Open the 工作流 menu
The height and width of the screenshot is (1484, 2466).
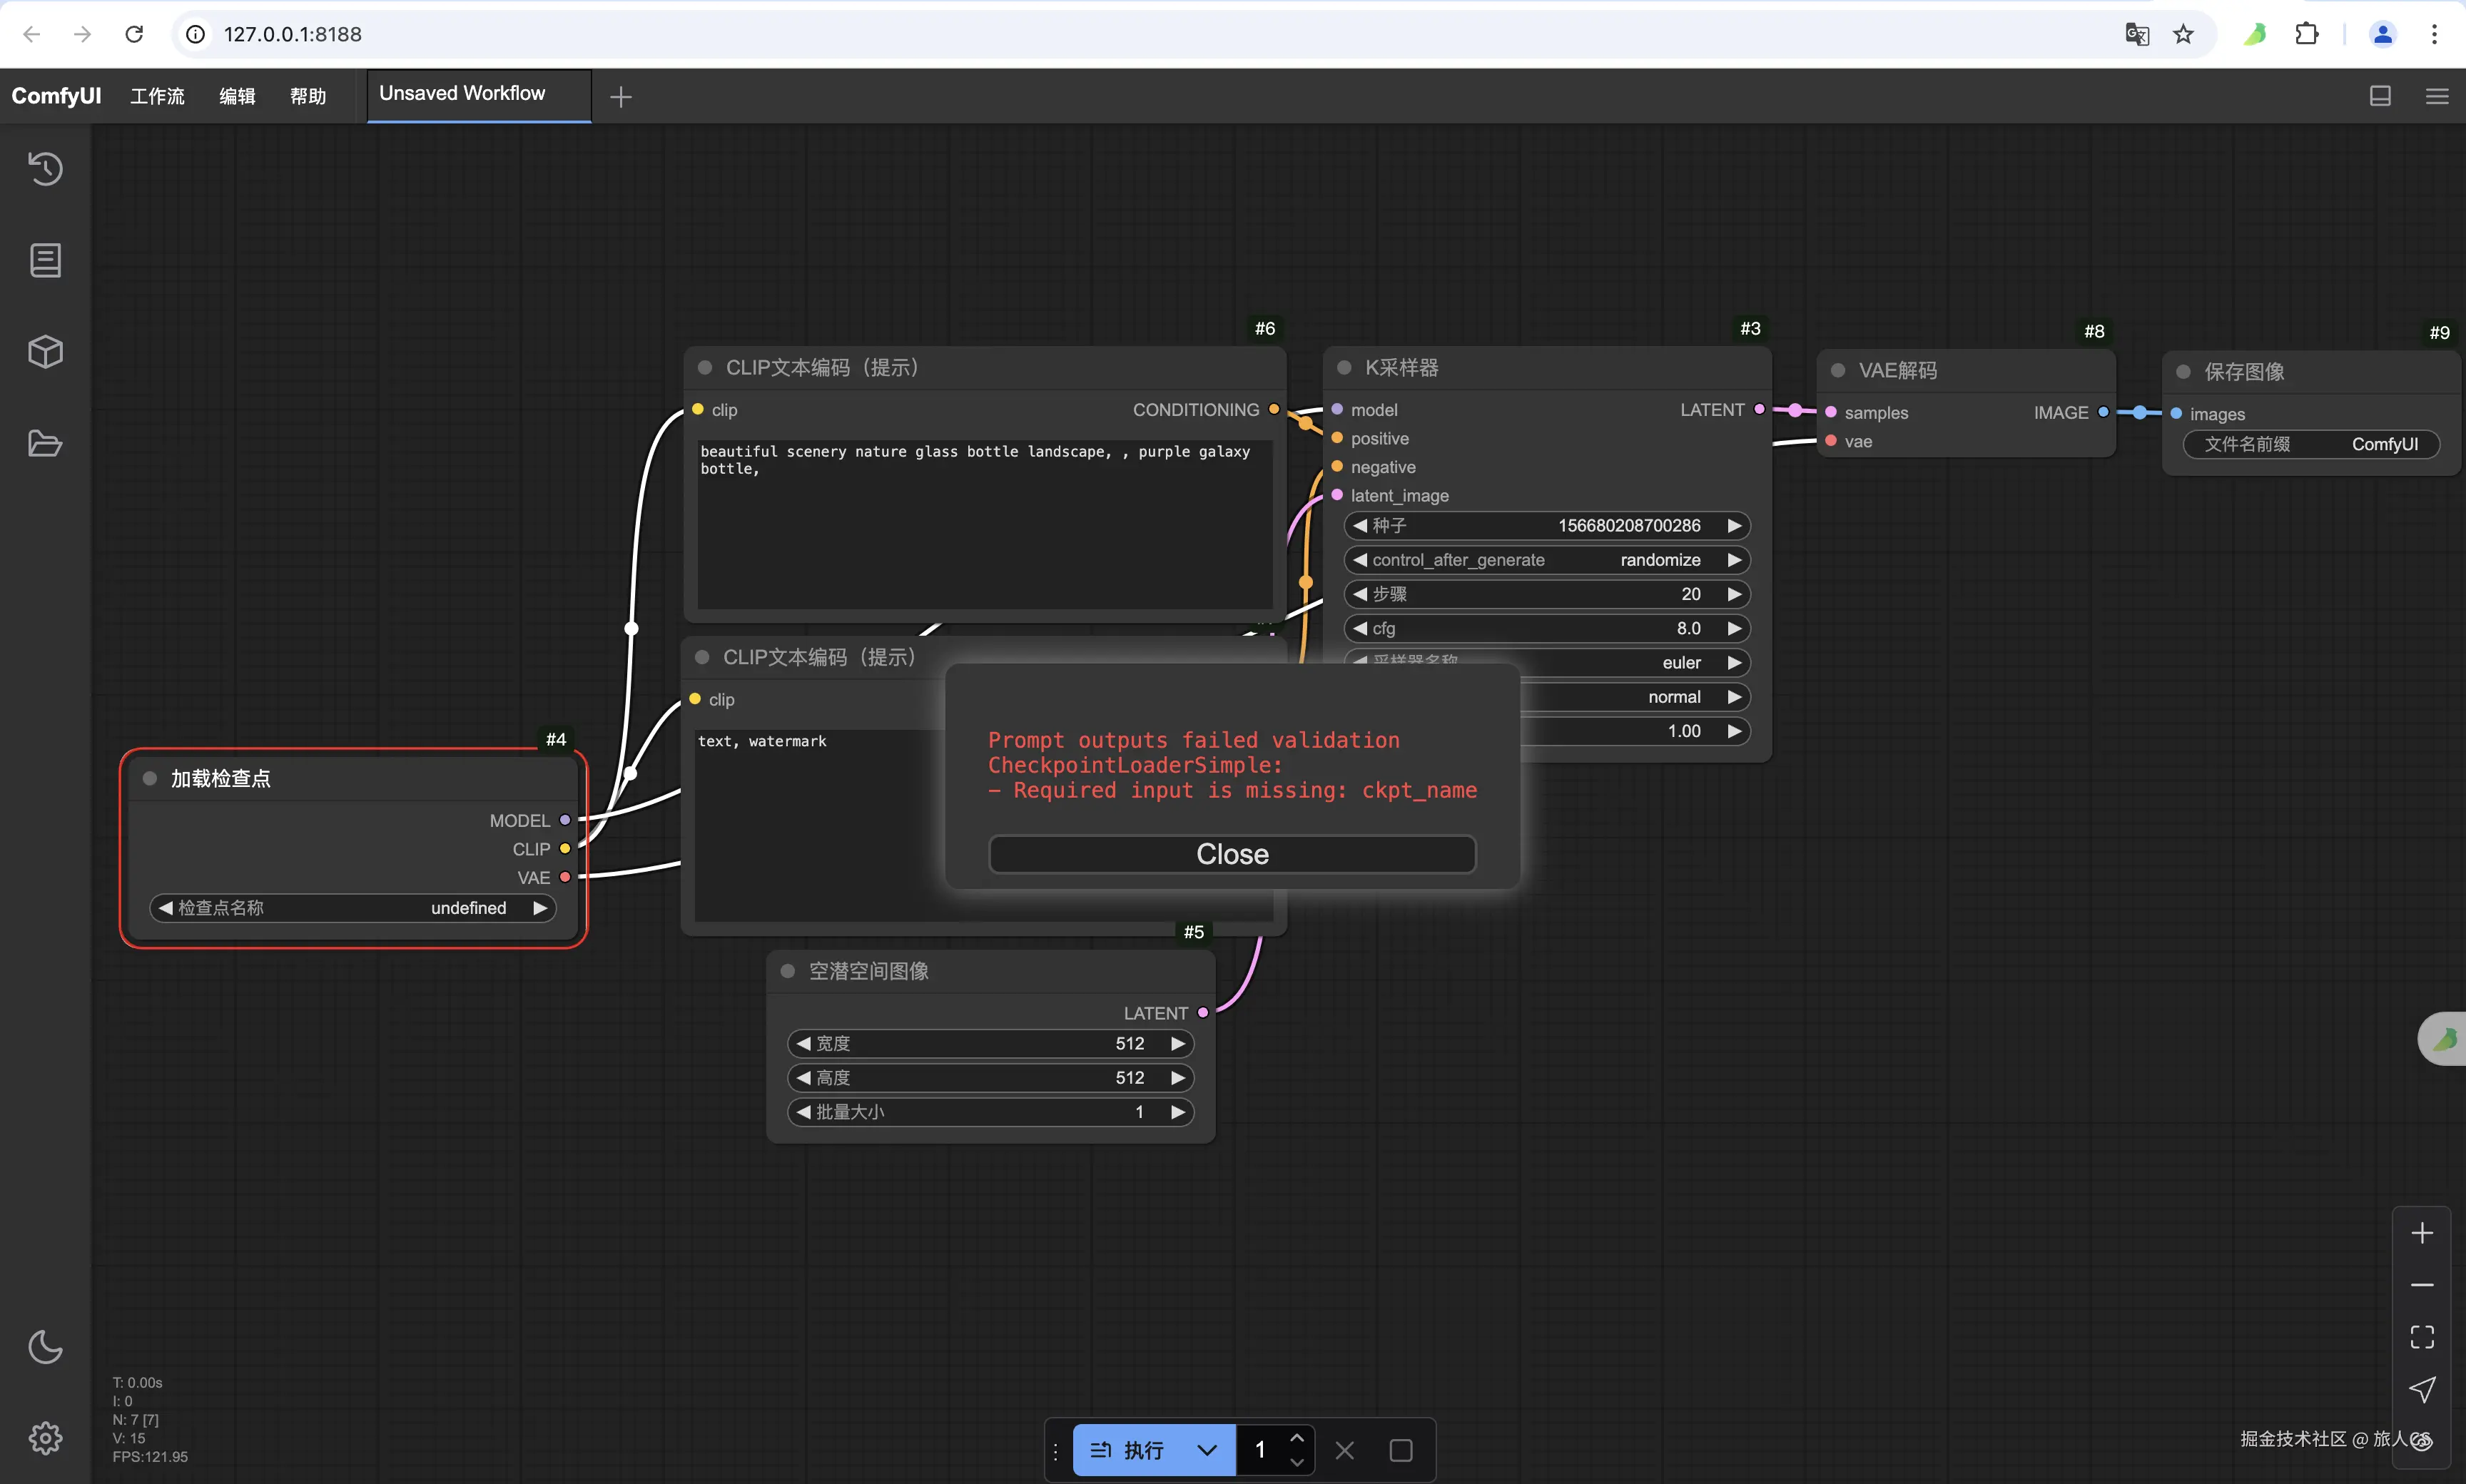click(157, 96)
